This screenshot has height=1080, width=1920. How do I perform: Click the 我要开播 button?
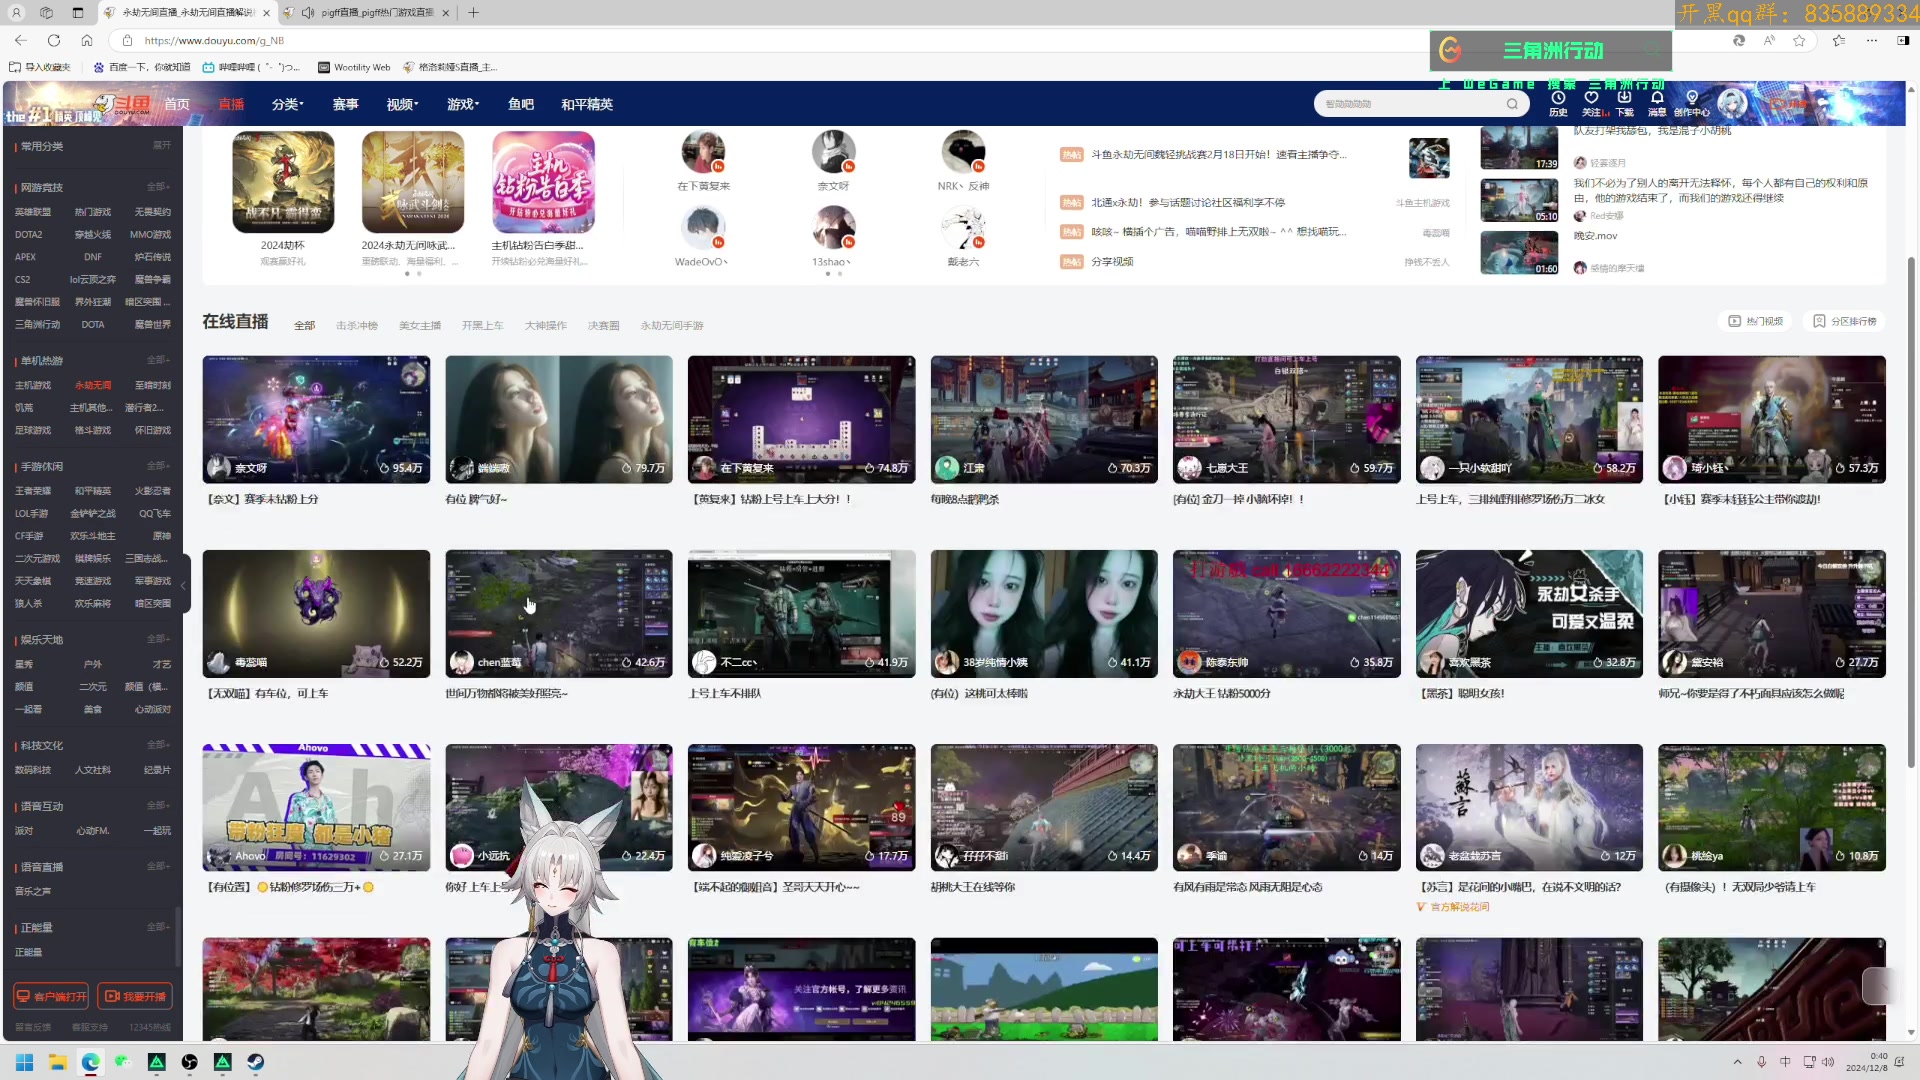[135, 996]
